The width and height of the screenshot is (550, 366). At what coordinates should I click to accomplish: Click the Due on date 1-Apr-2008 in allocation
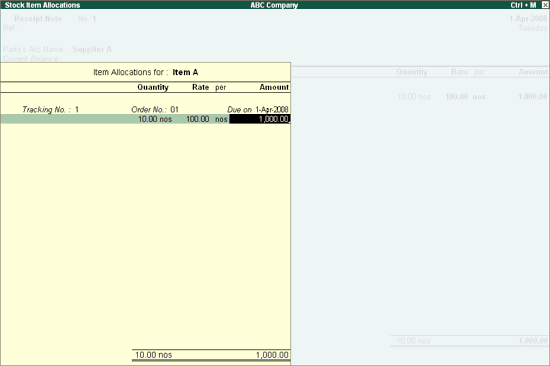coord(272,109)
